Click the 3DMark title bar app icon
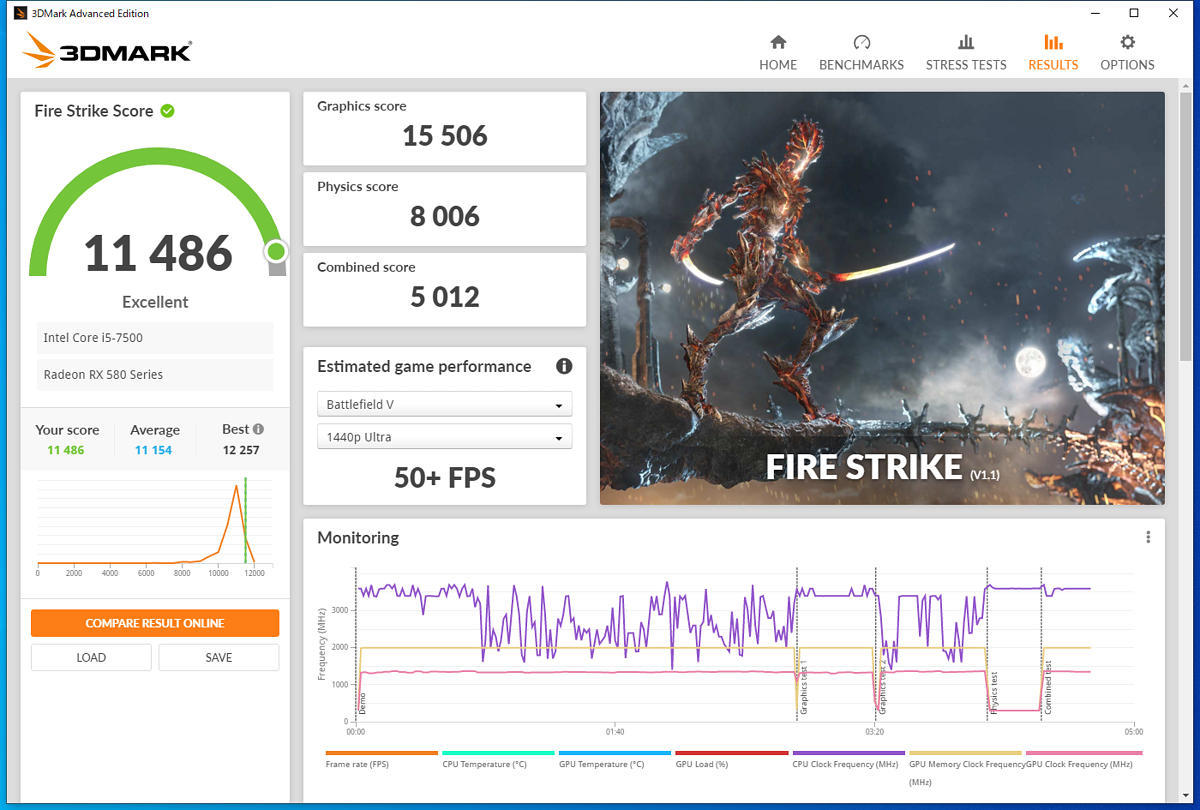The width and height of the screenshot is (1200, 810). 20,13
